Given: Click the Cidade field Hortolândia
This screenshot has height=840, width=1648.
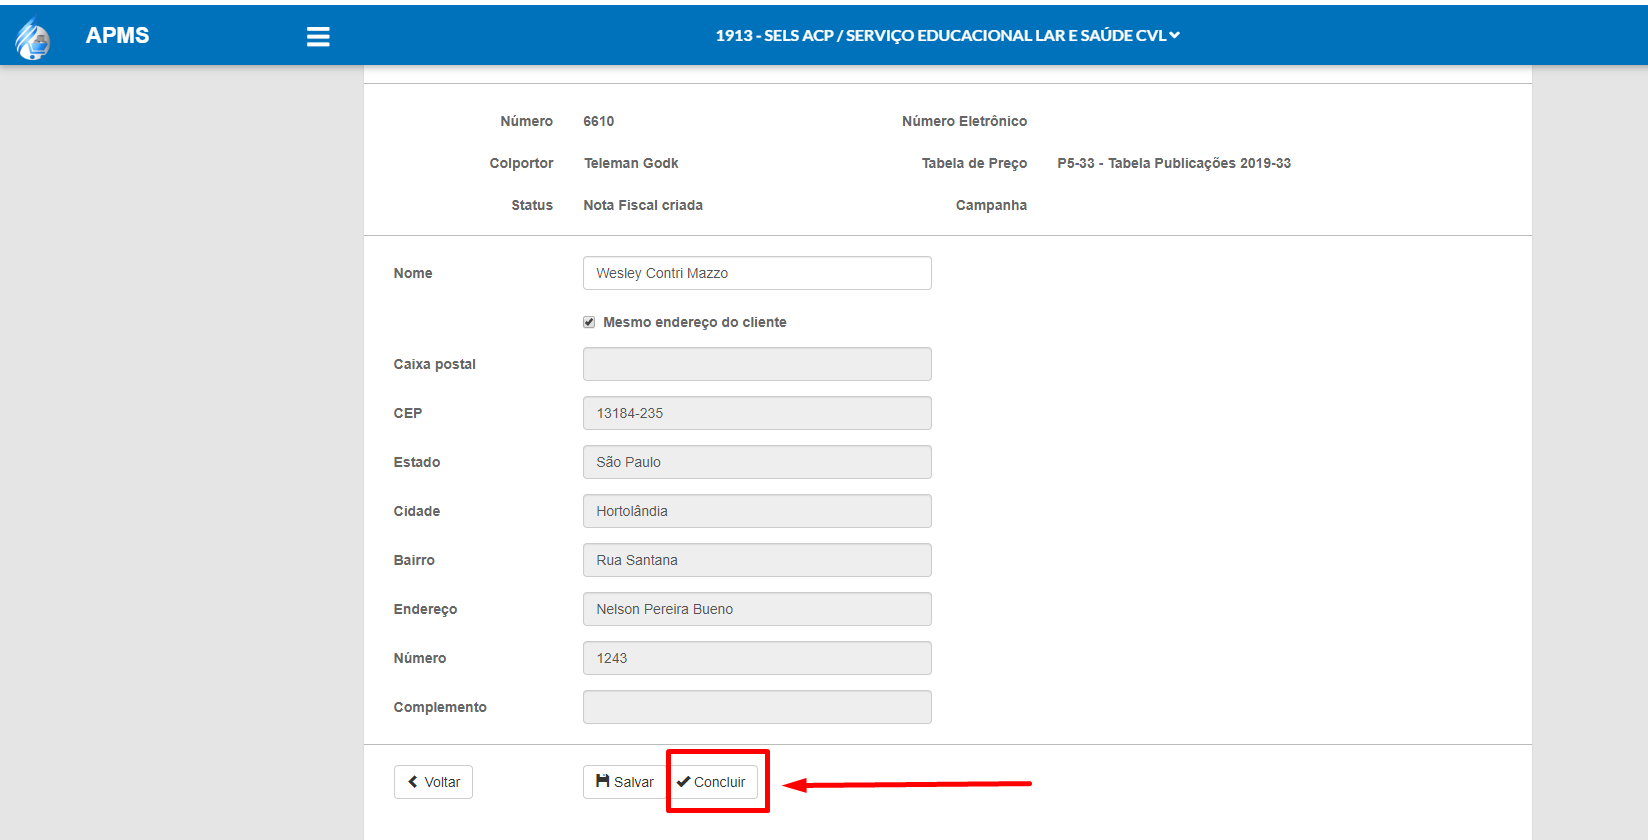Looking at the screenshot, I should tap(757, 511).
